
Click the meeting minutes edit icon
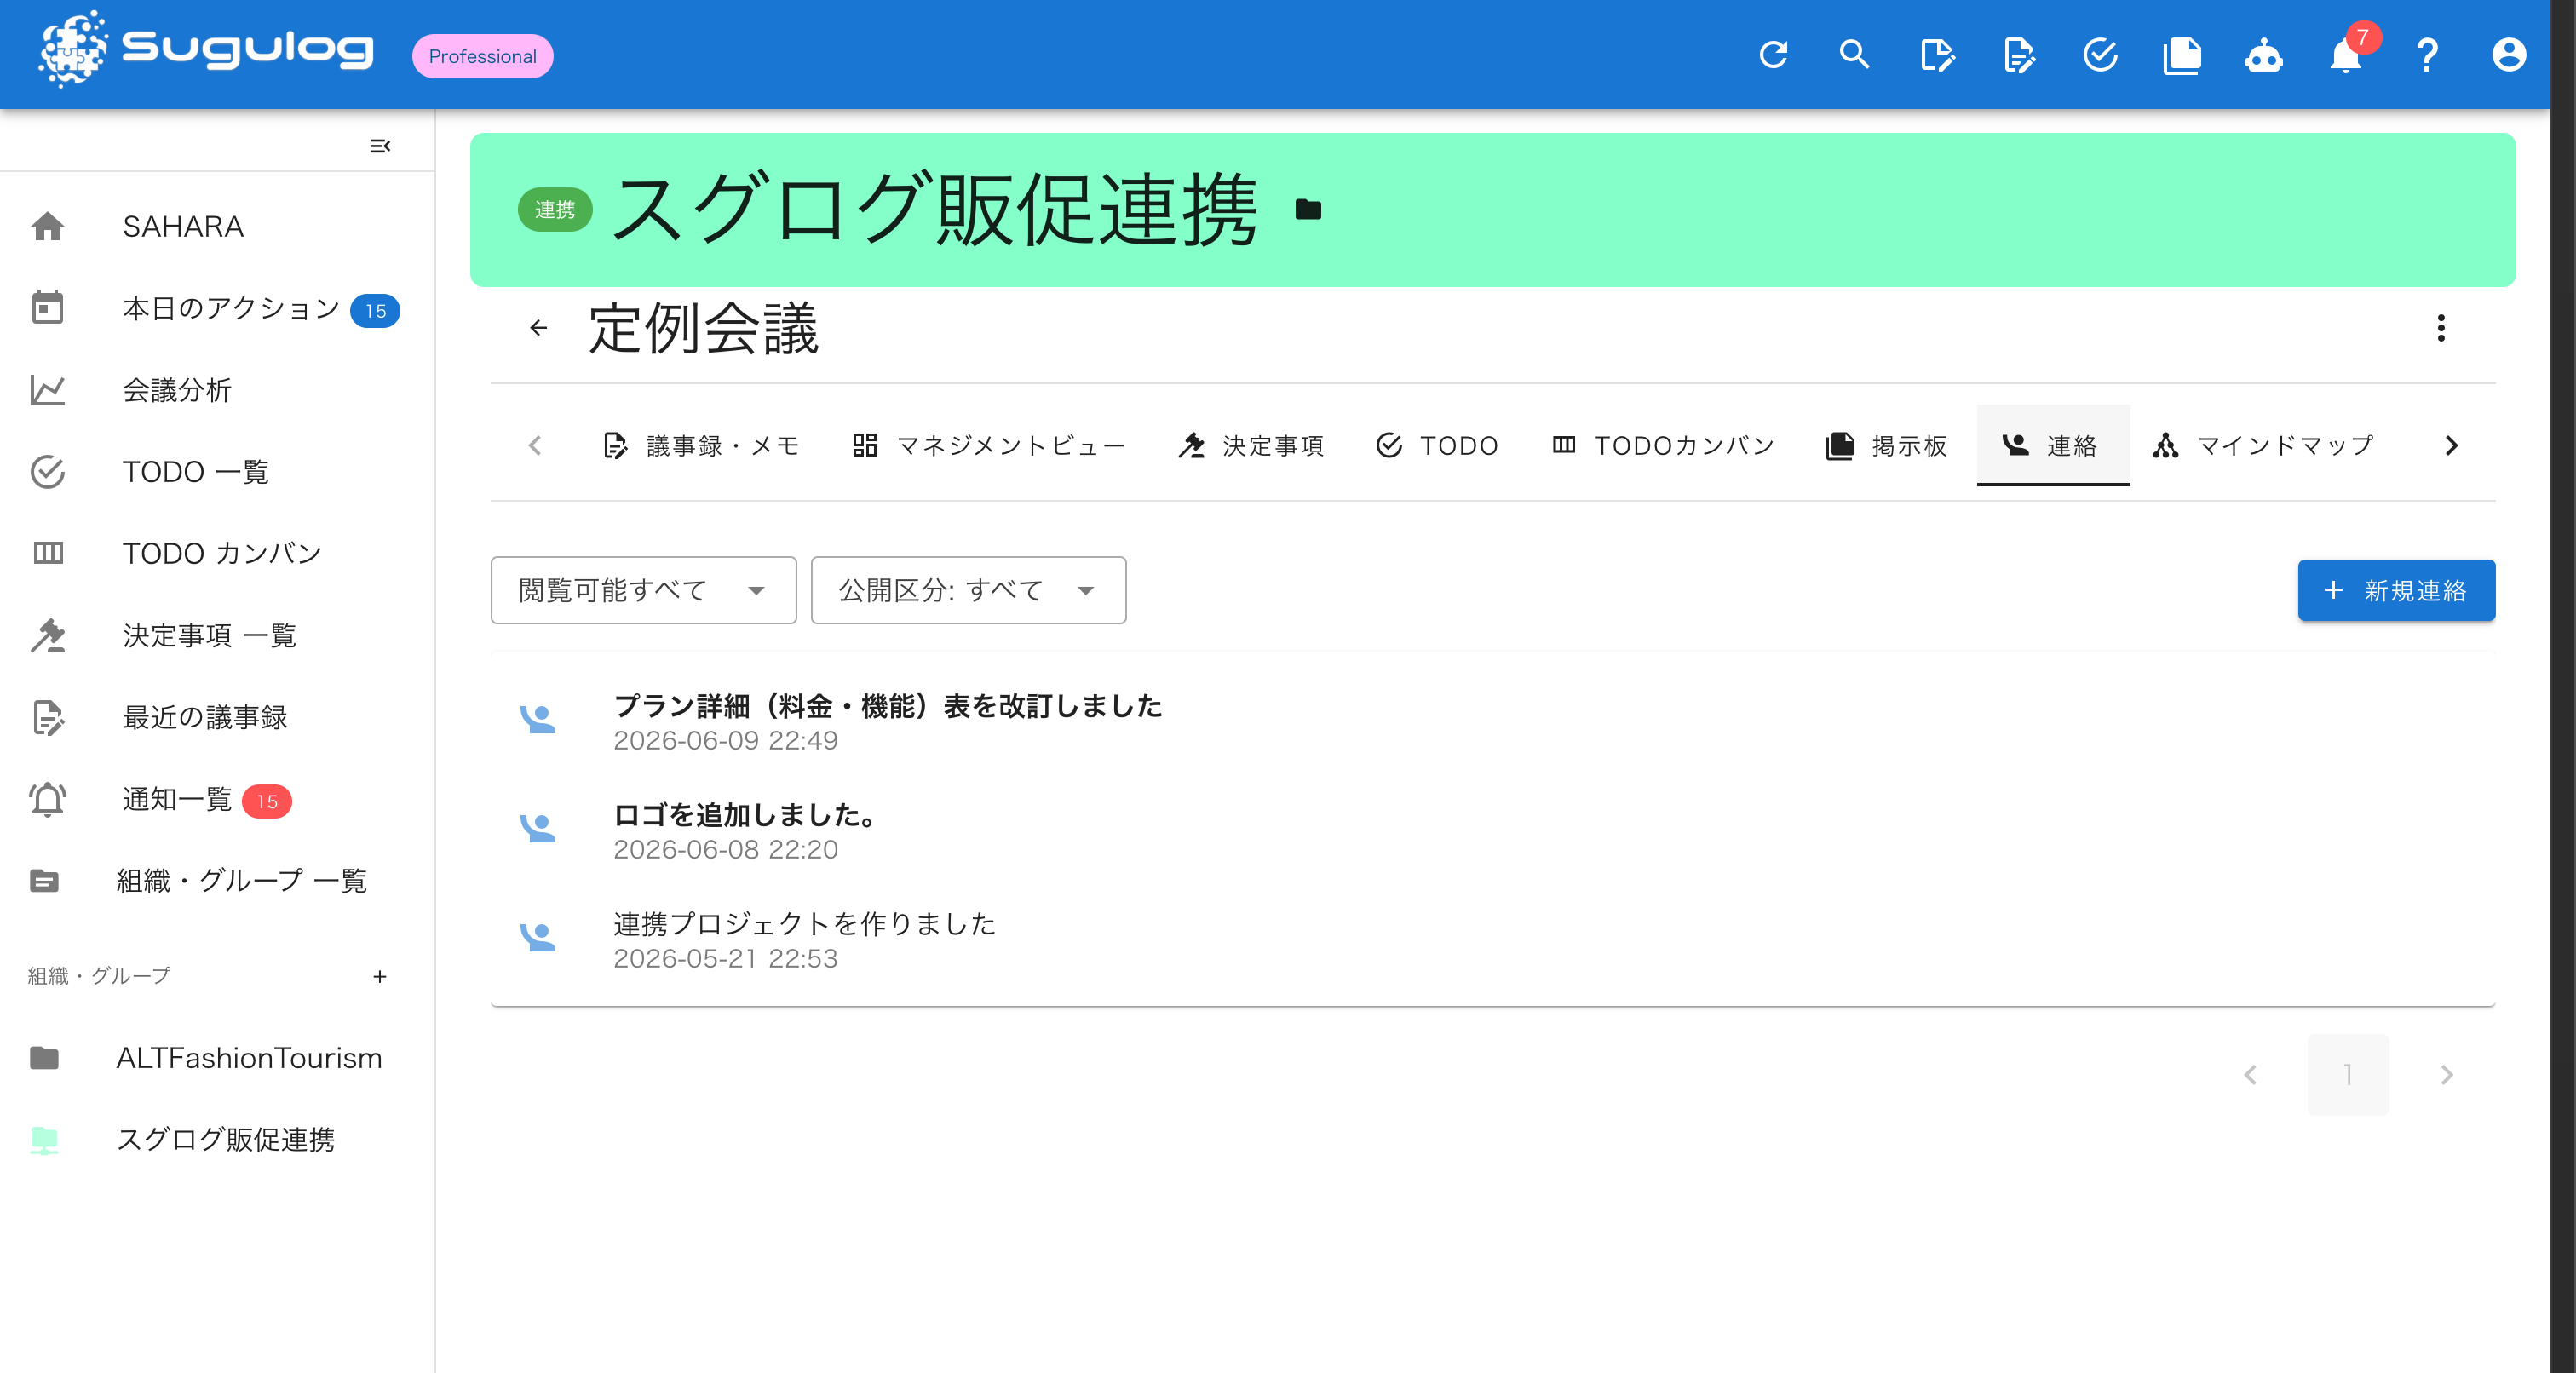coord(2019,54)
